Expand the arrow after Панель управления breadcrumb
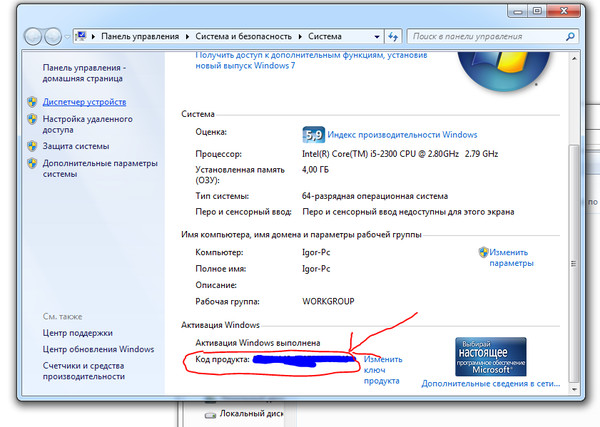600x427 pixels. [x=188, y=37]
